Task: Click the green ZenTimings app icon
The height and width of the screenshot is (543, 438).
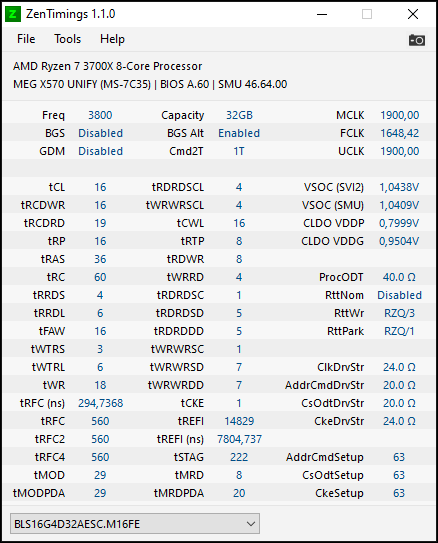Action: pyautogui.click(x=13, y=14)
